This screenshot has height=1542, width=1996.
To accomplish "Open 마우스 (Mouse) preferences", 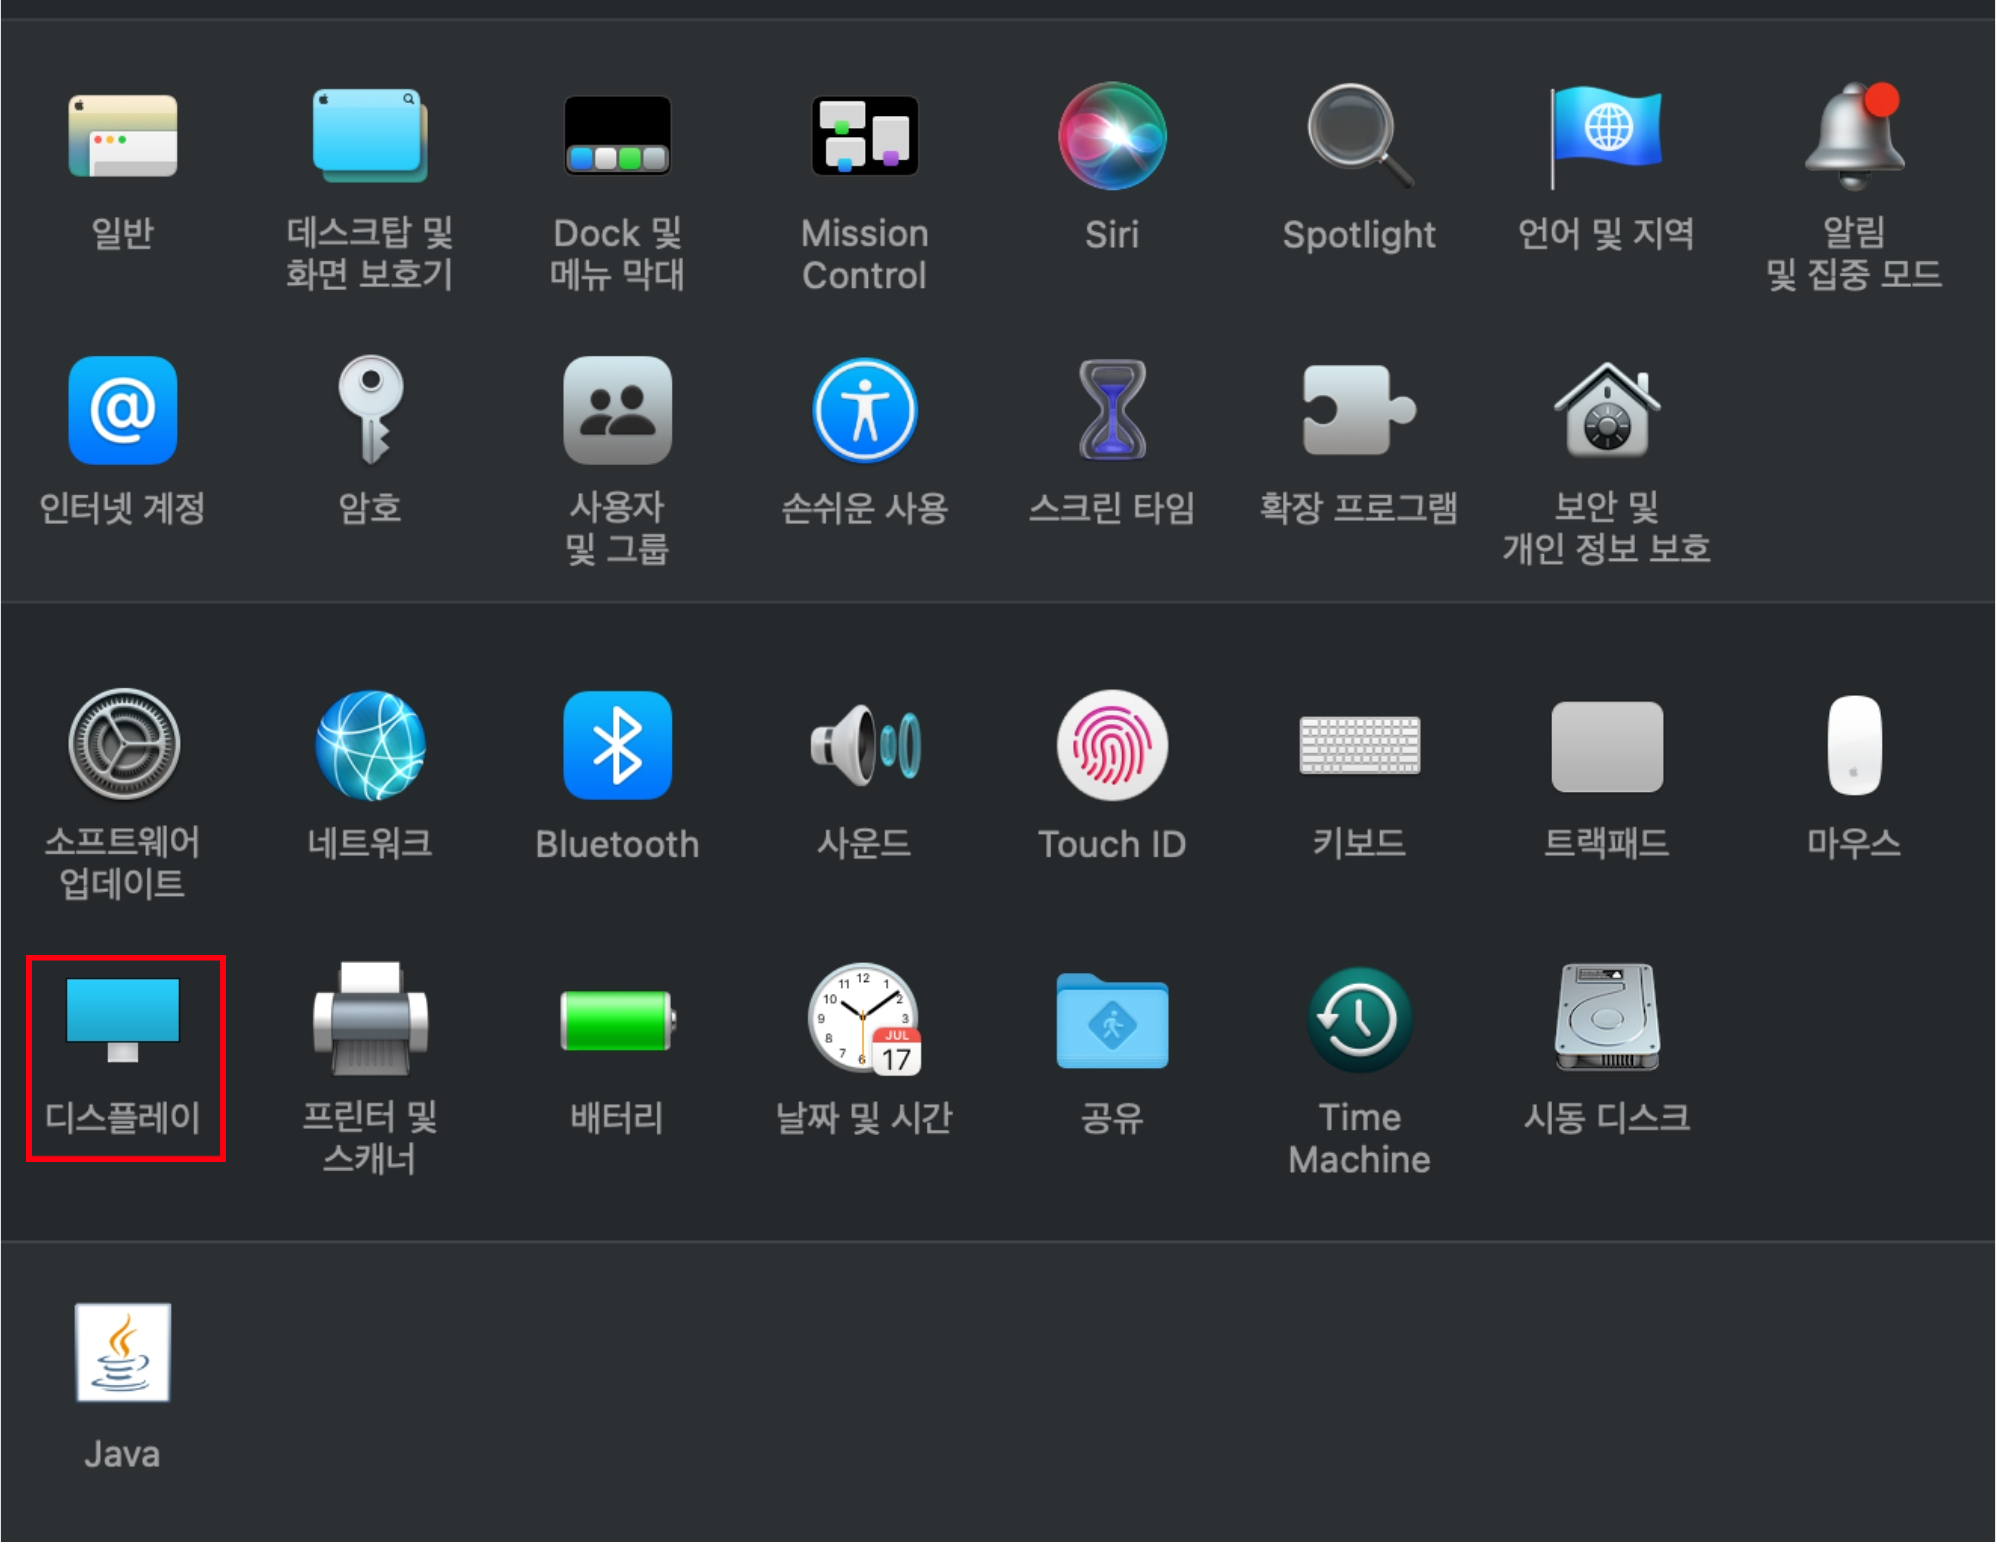I will (1853, 745).
